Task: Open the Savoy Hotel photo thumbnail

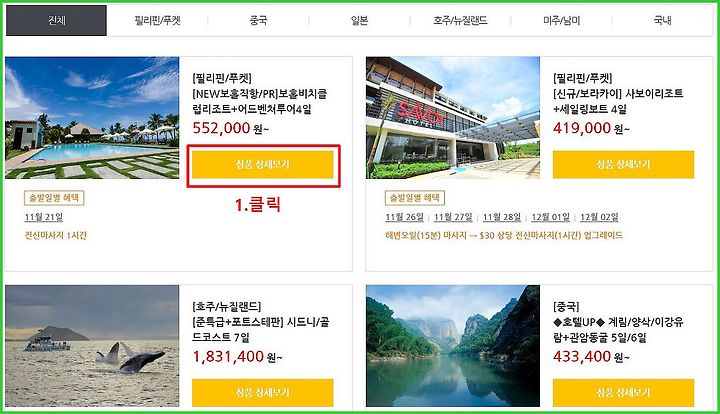Action: click(x=453, y=117)
